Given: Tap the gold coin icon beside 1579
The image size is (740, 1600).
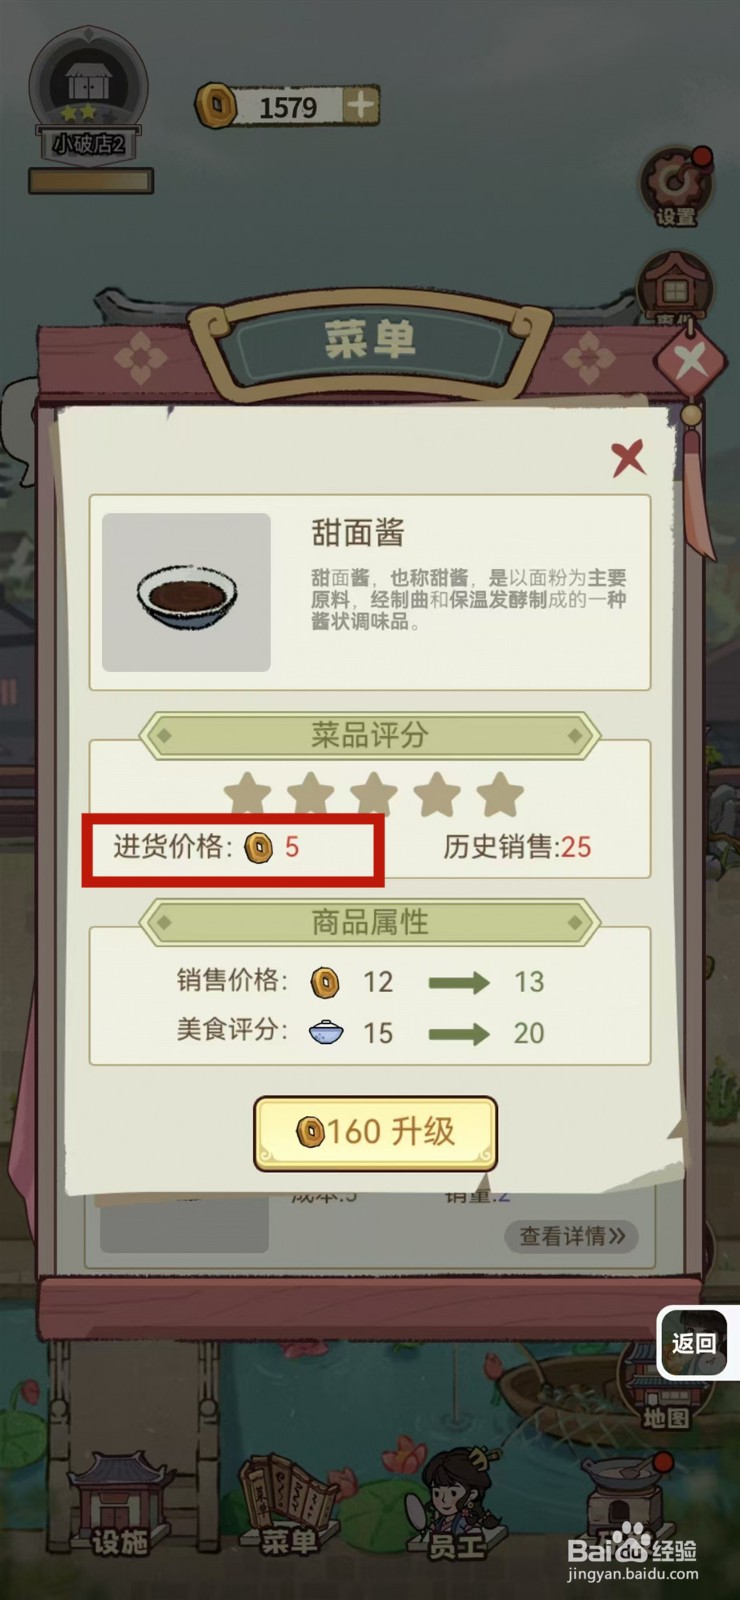Looking at the screenshot, I should point(215,105).
